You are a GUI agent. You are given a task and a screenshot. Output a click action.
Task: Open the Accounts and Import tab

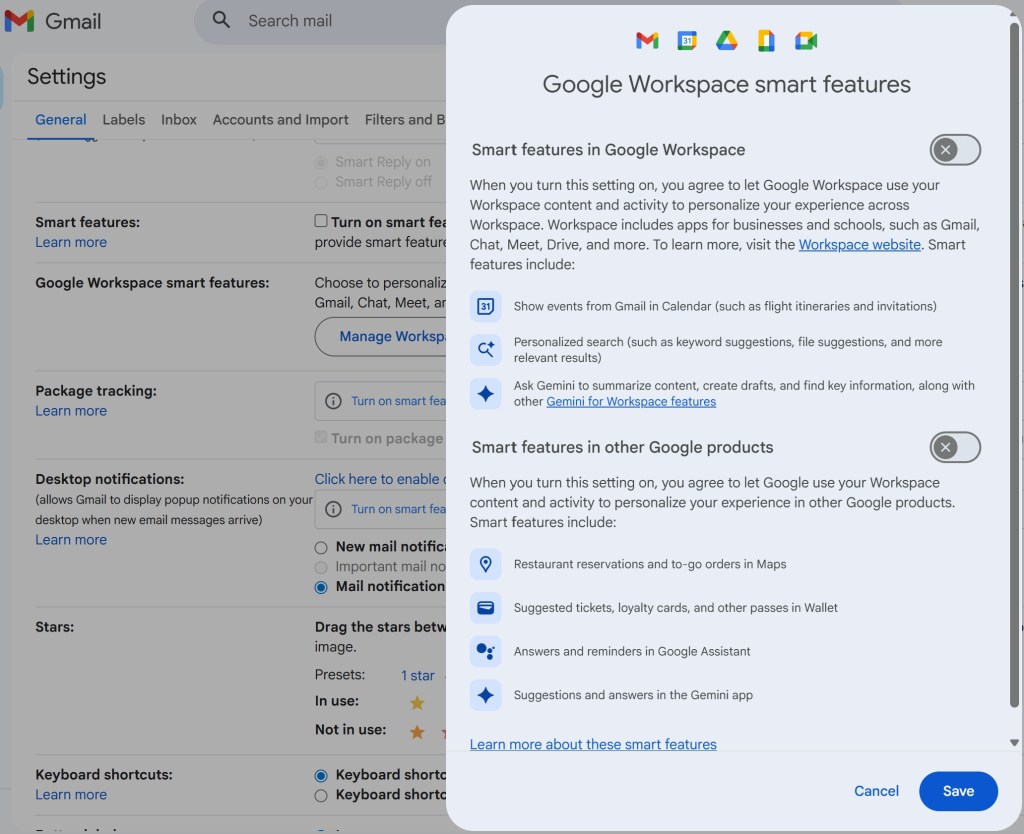280,119
